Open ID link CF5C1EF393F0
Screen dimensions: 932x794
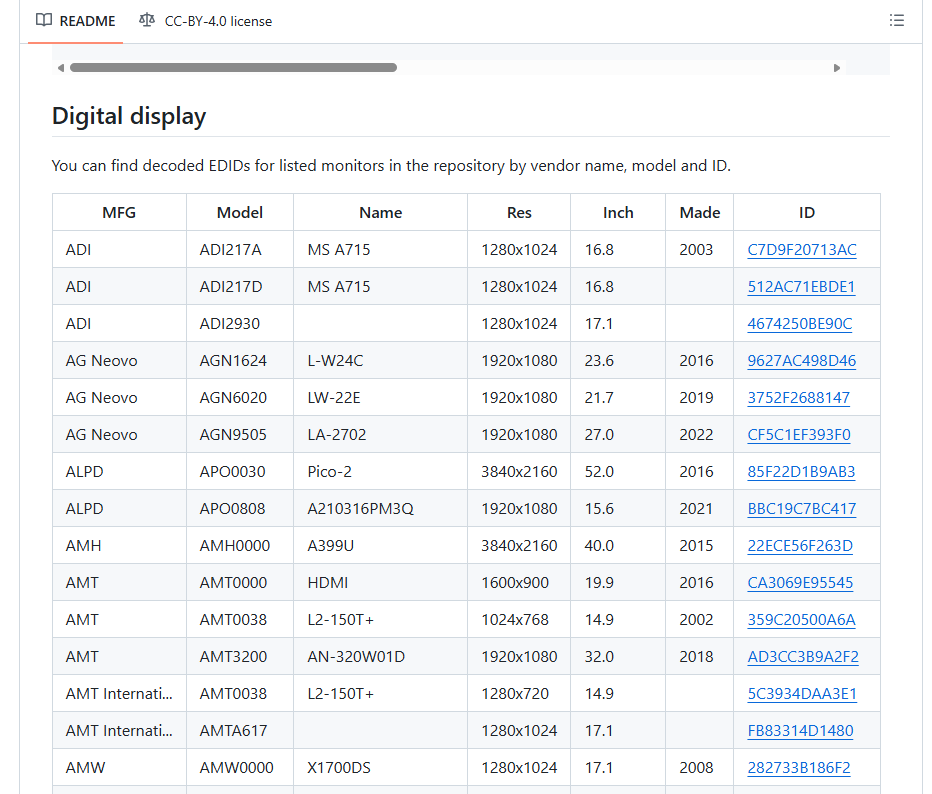[799, 434]
